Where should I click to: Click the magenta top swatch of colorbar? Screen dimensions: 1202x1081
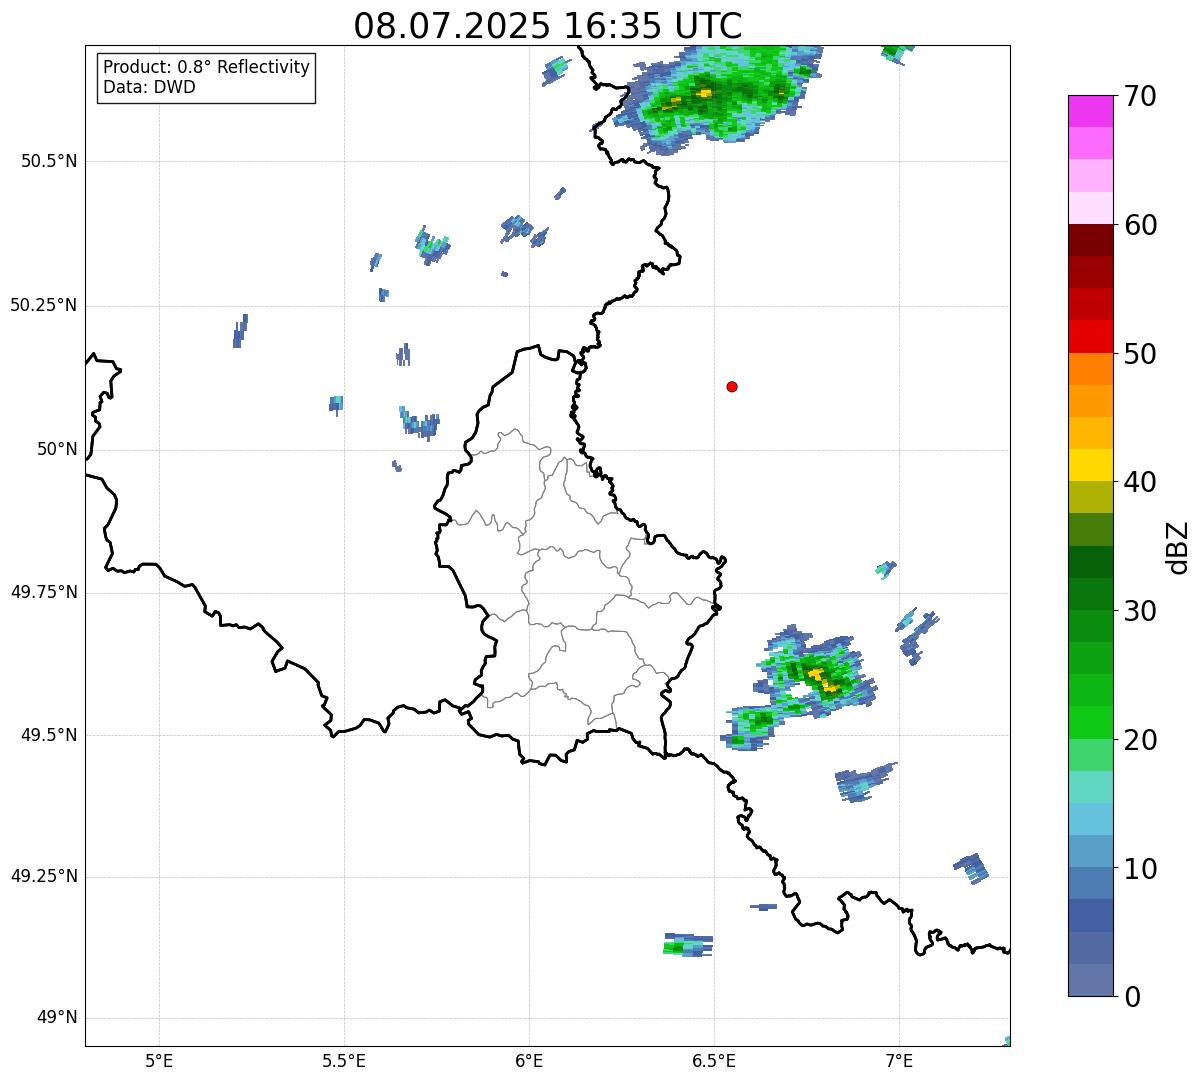pos(1091,111)
